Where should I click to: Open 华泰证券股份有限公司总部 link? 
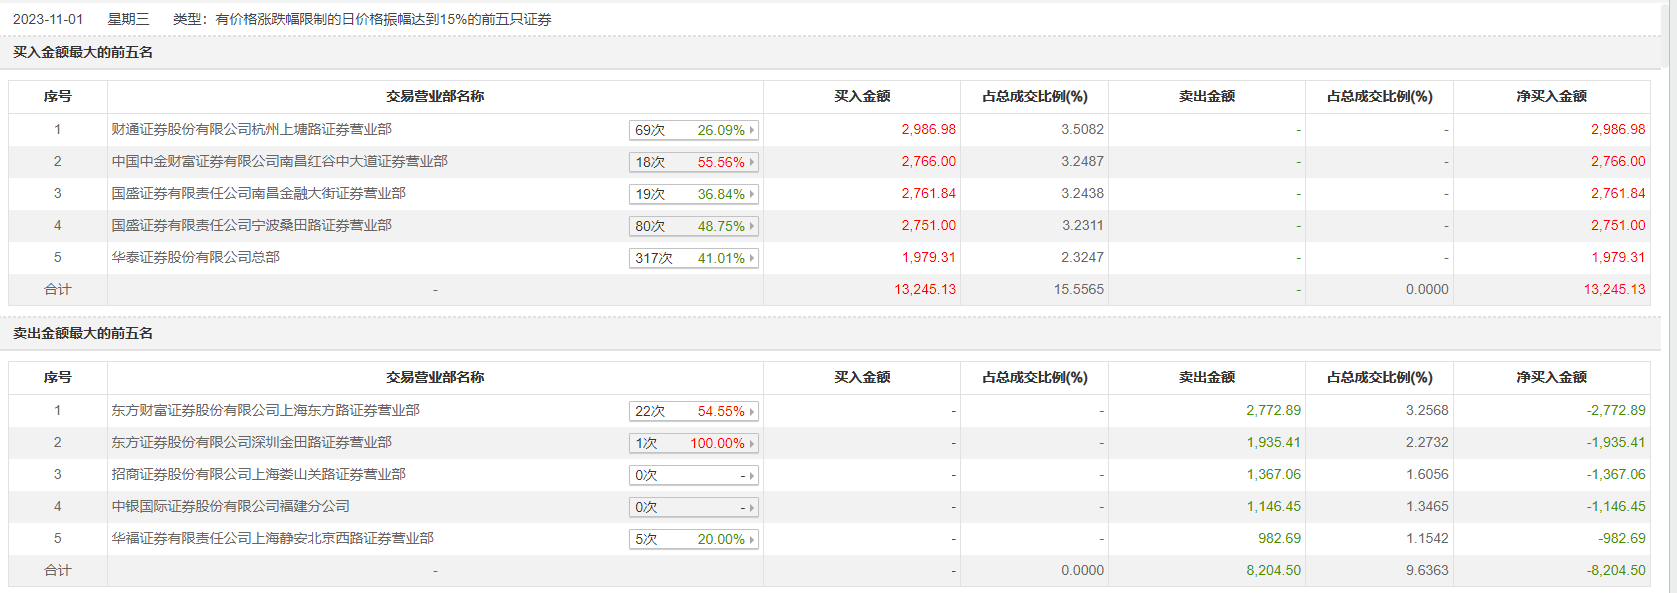coord(195,257)
